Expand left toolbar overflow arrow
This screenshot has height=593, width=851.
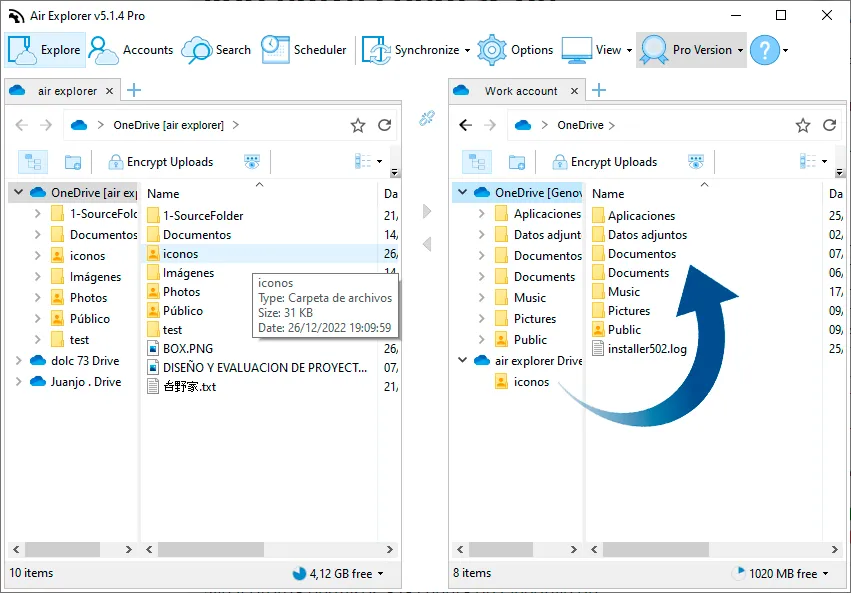coord(395,173)
